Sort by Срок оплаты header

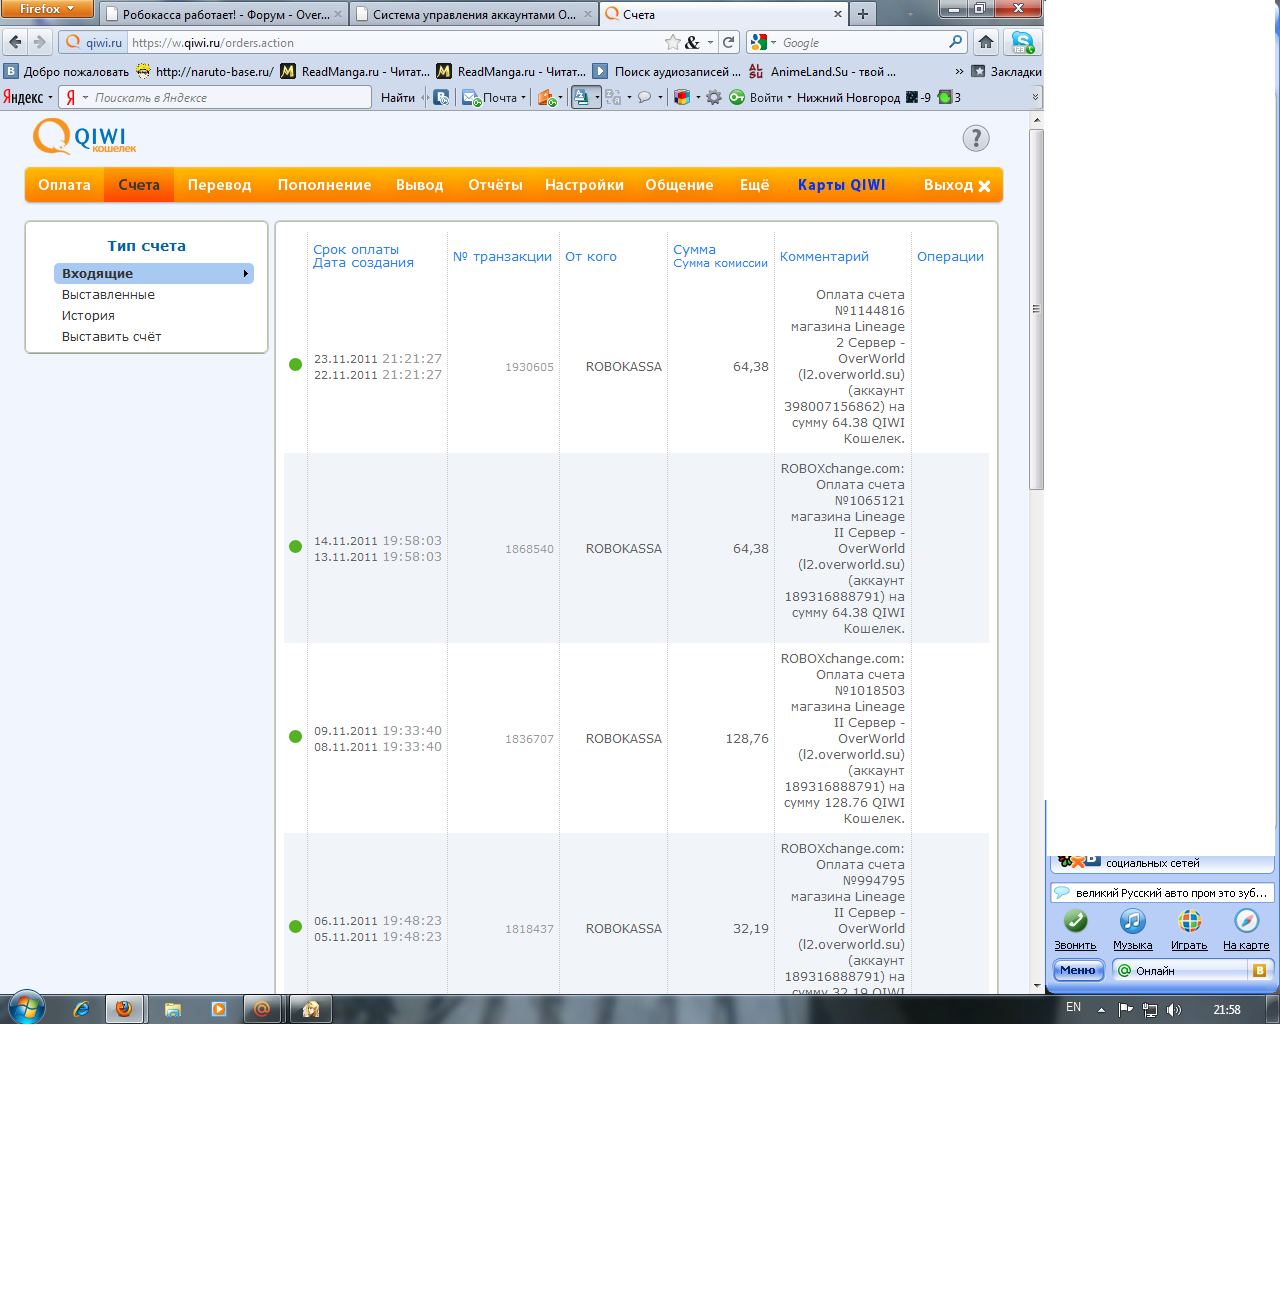point(356,250)
